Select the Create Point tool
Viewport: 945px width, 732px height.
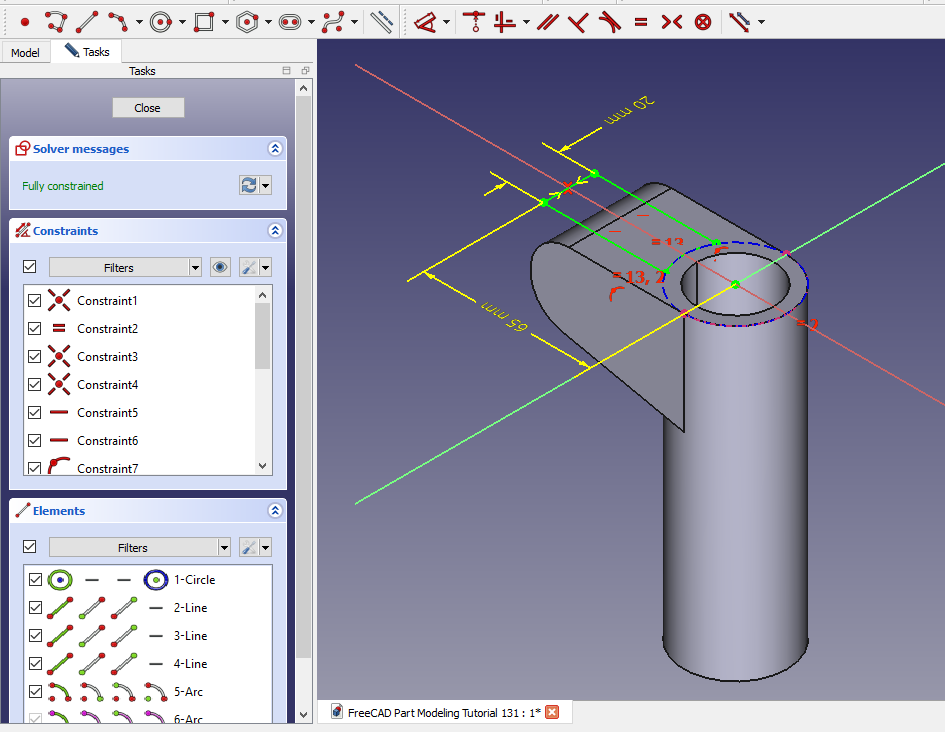coord(25,21)
